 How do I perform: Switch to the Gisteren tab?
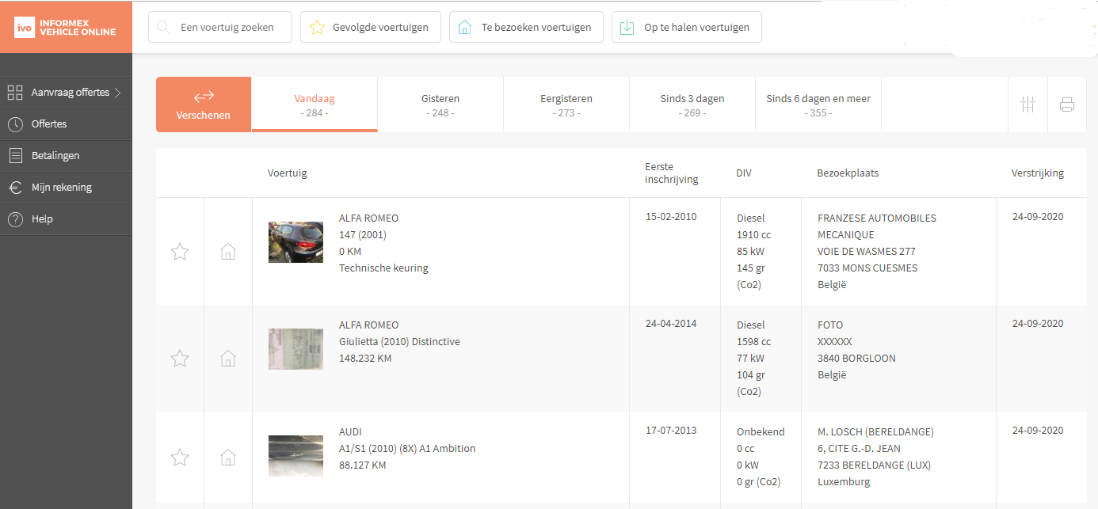click(x=440, y=104)
